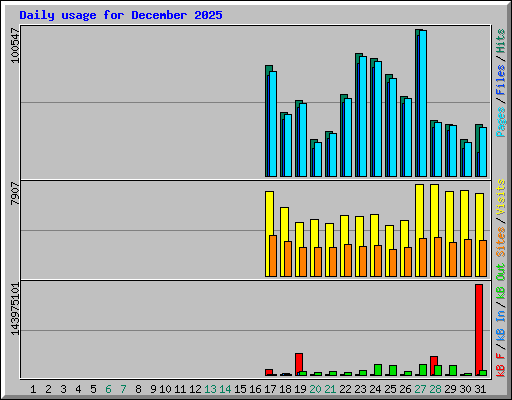The height and width of the screenshot is (400, 512).
Task: Click the cyan pages bar for day 24
Action: point(378,119)
